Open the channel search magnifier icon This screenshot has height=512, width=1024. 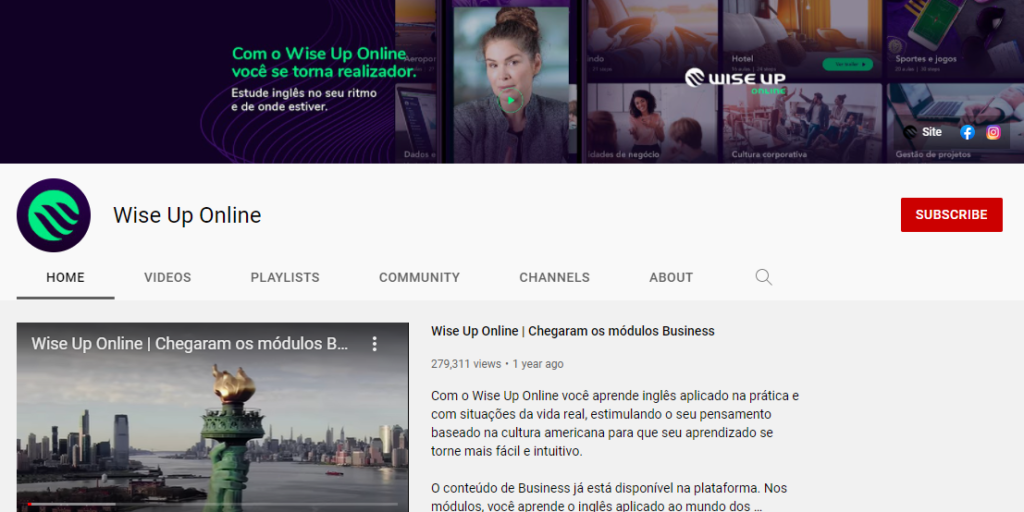763,277
